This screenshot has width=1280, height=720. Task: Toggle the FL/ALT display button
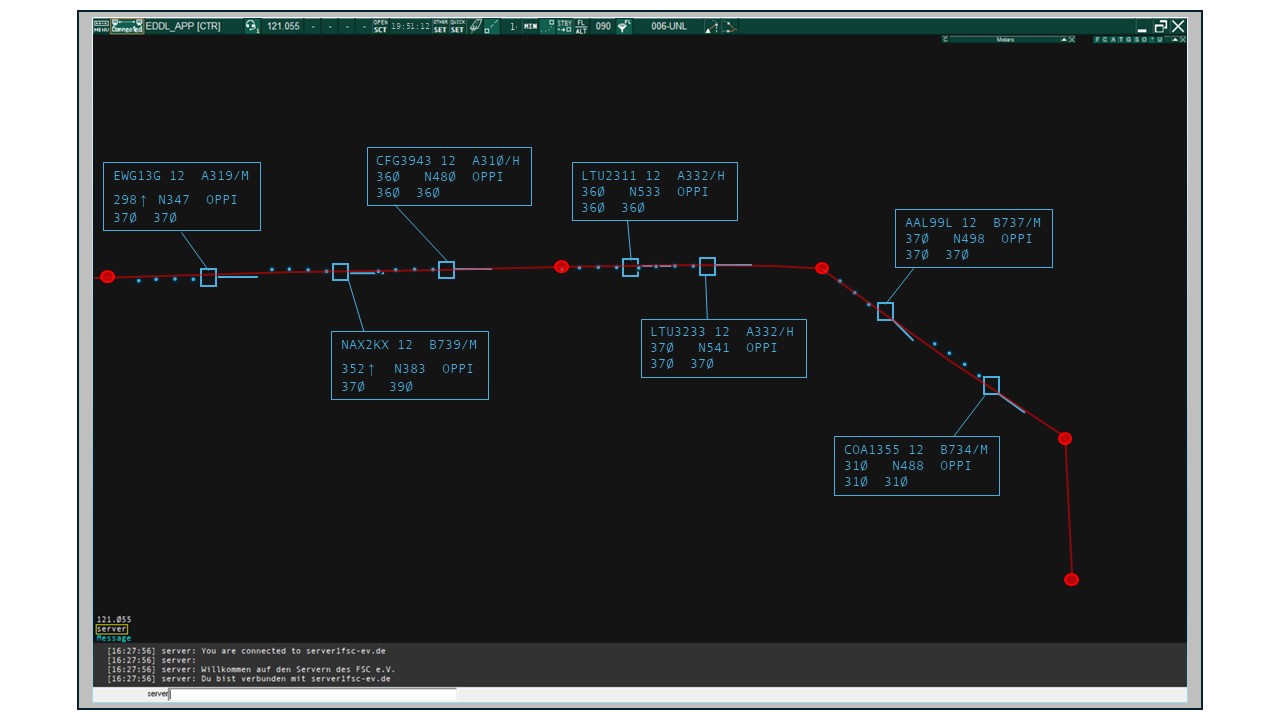581,26
